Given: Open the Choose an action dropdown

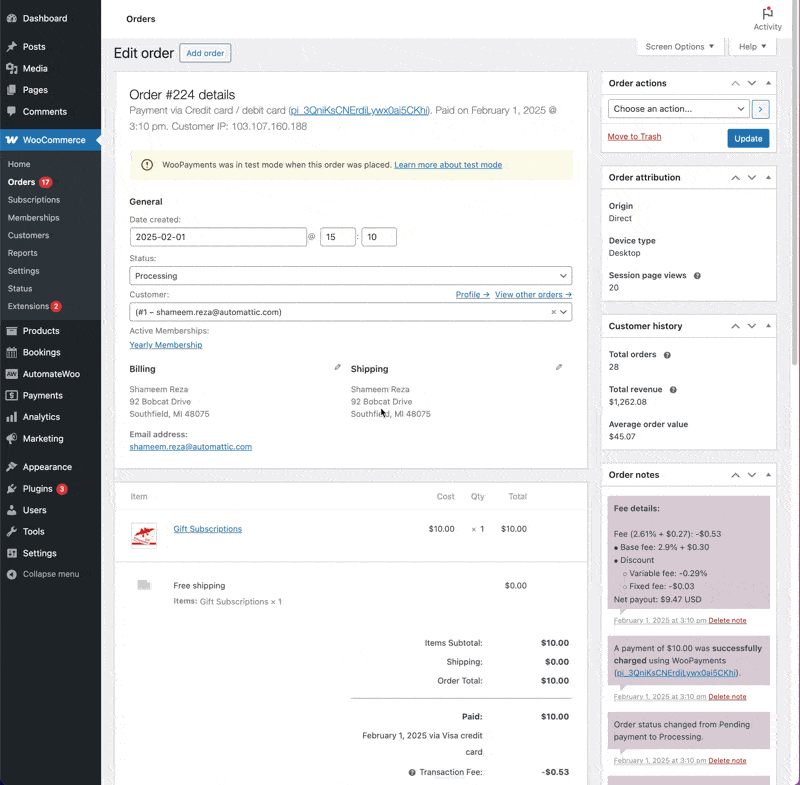Looking at the screenshot, I should 678,109.
